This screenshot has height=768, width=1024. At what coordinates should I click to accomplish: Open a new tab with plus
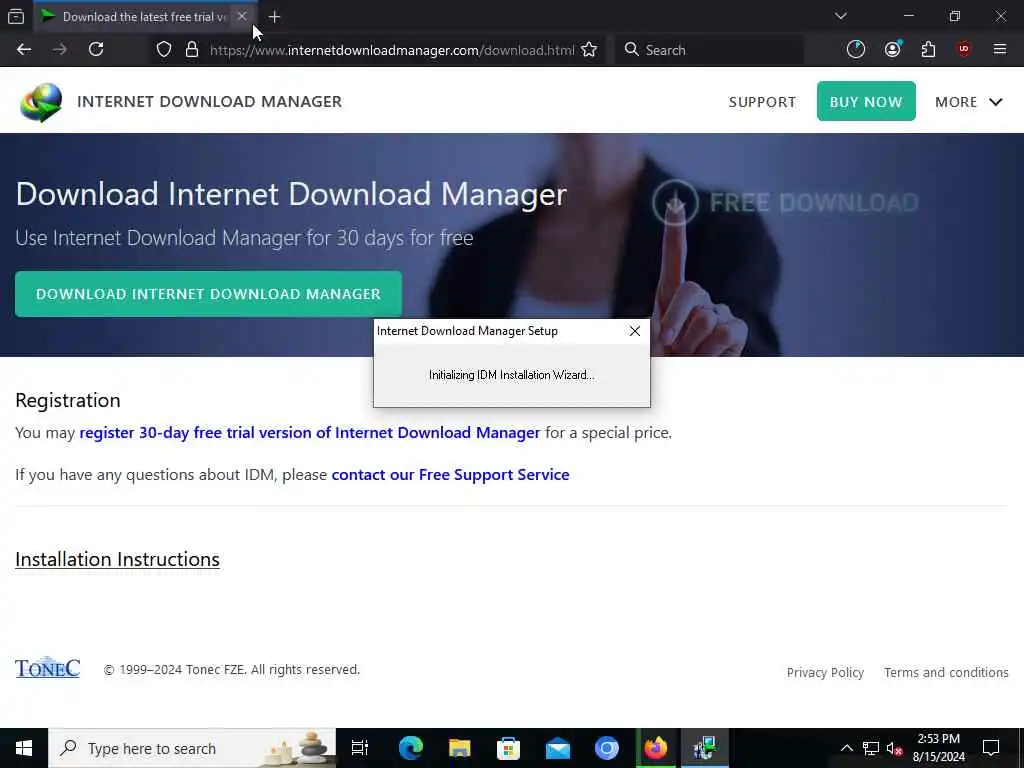click(274, 17)
